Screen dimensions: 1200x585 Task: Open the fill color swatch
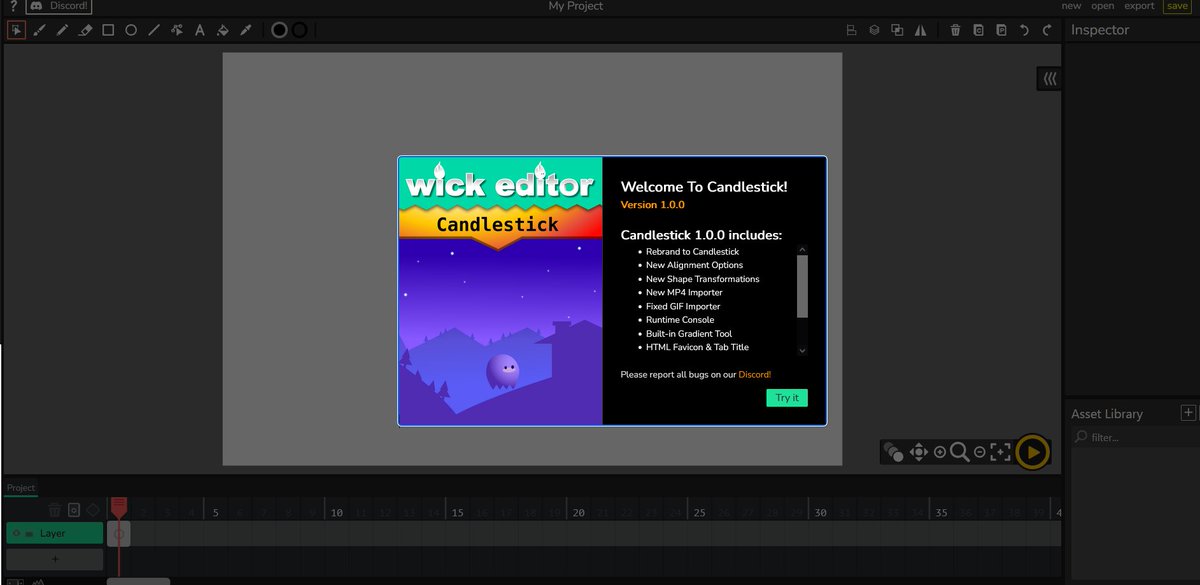tap(280, 30)
